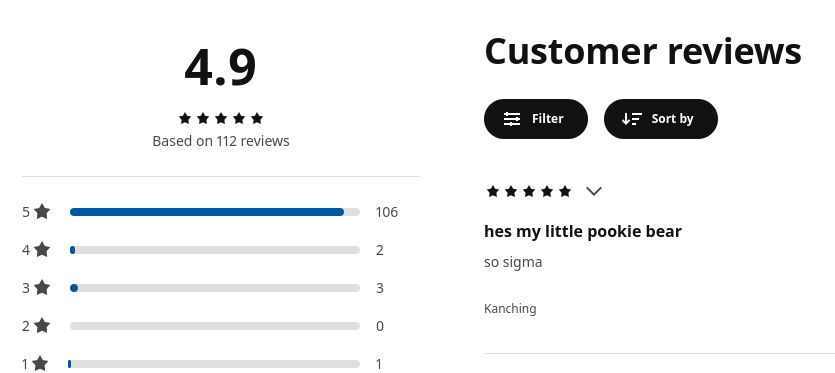
Task: Click the five stars on Kanching's review
Action: [529, 191]
